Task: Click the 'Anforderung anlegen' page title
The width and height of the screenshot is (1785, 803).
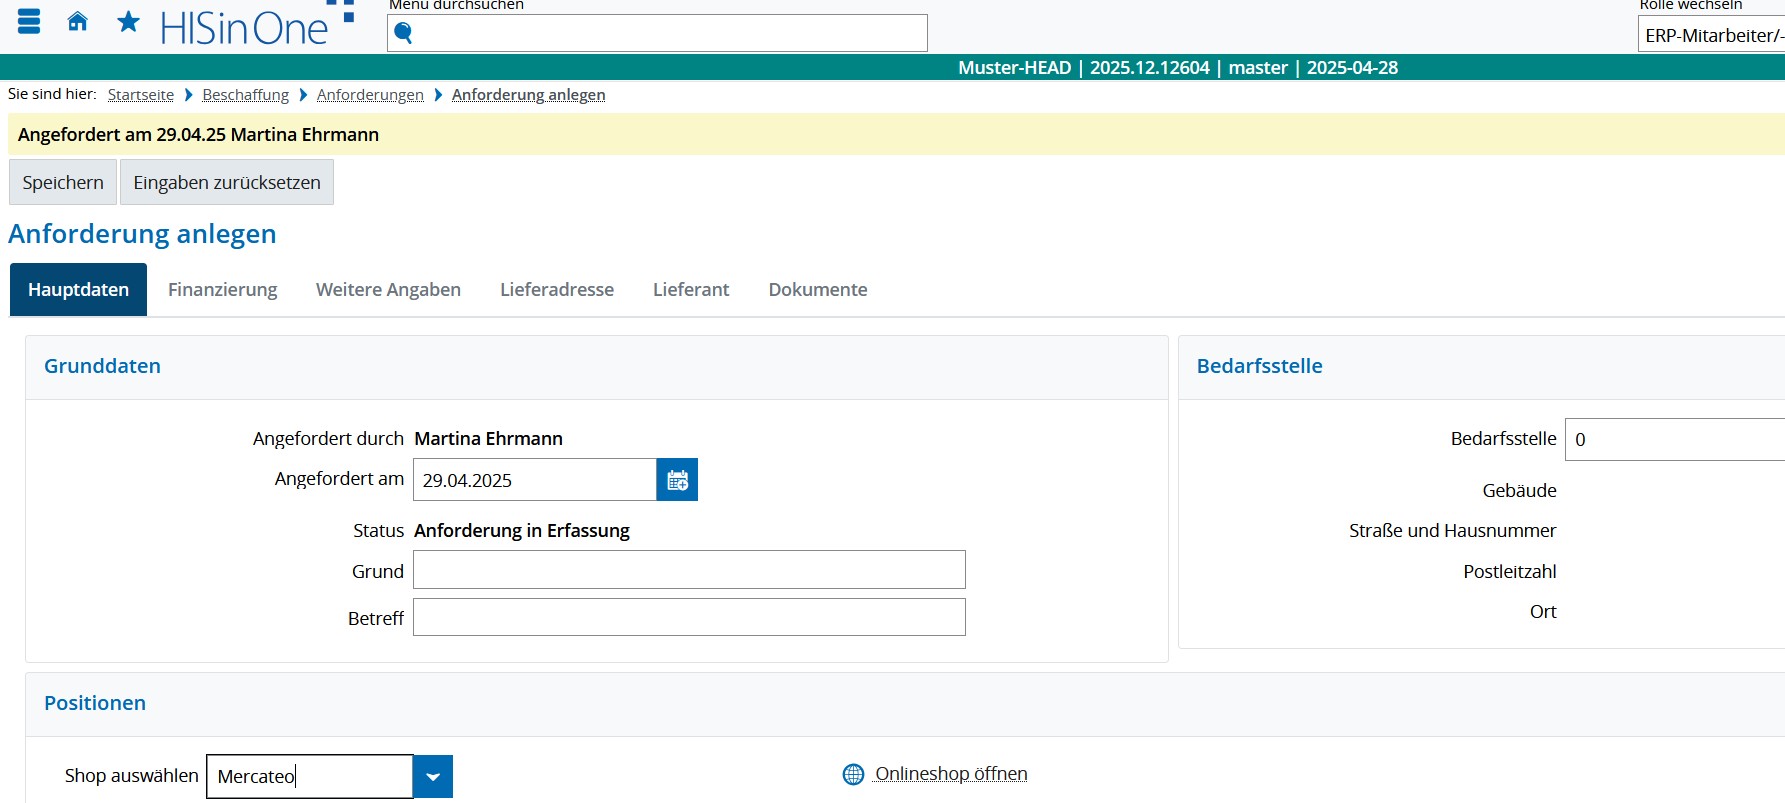Action: (x=142, y=234)
